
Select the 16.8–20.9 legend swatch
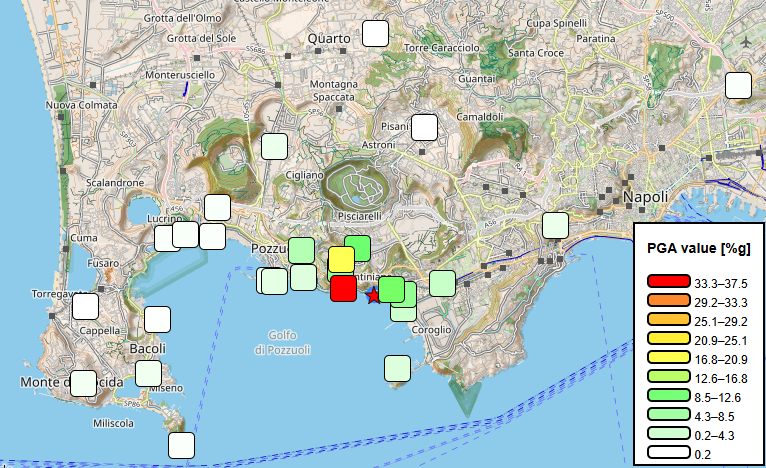click(669, 357)
